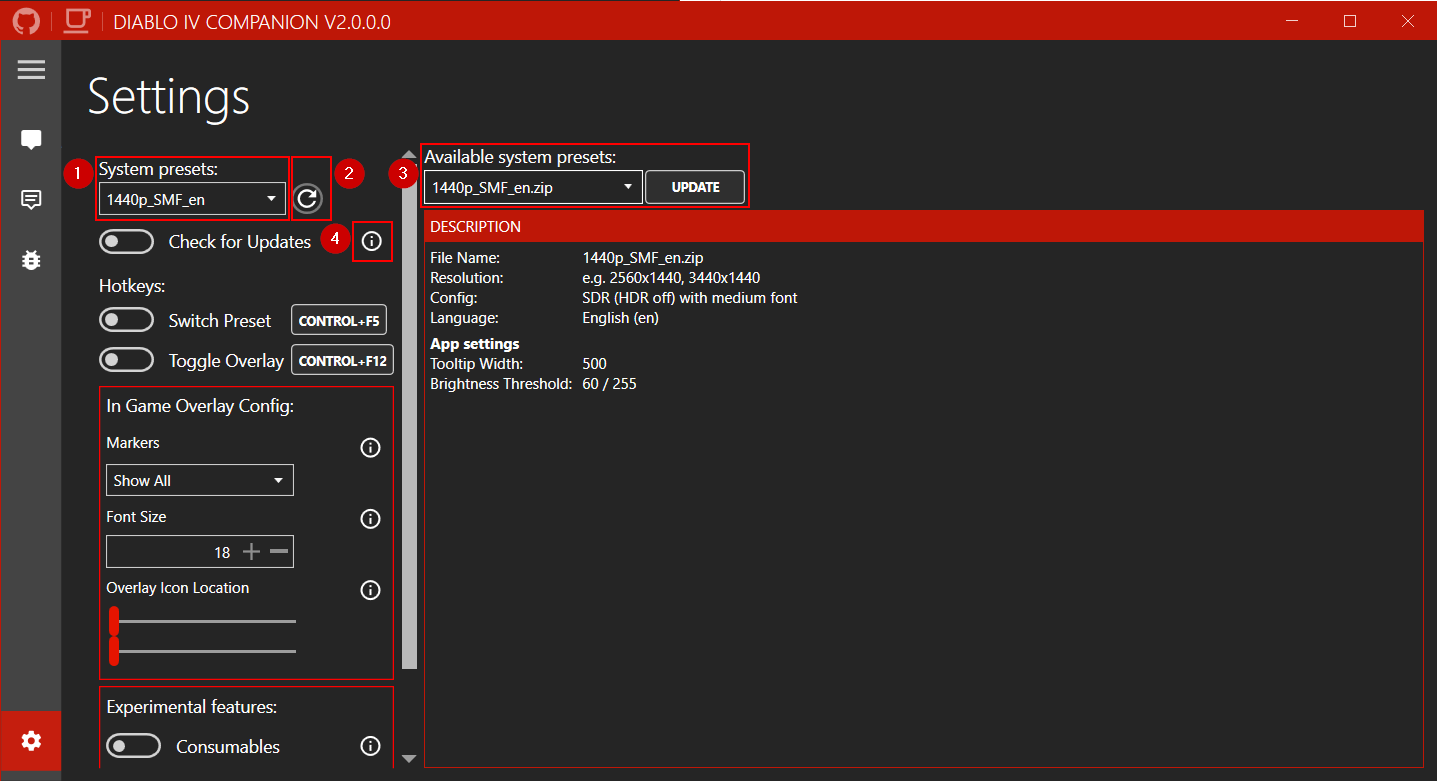This screenshot has width=1437, height=781.
Task: Open the bug debug sidebar page
Action: (31, 260)
